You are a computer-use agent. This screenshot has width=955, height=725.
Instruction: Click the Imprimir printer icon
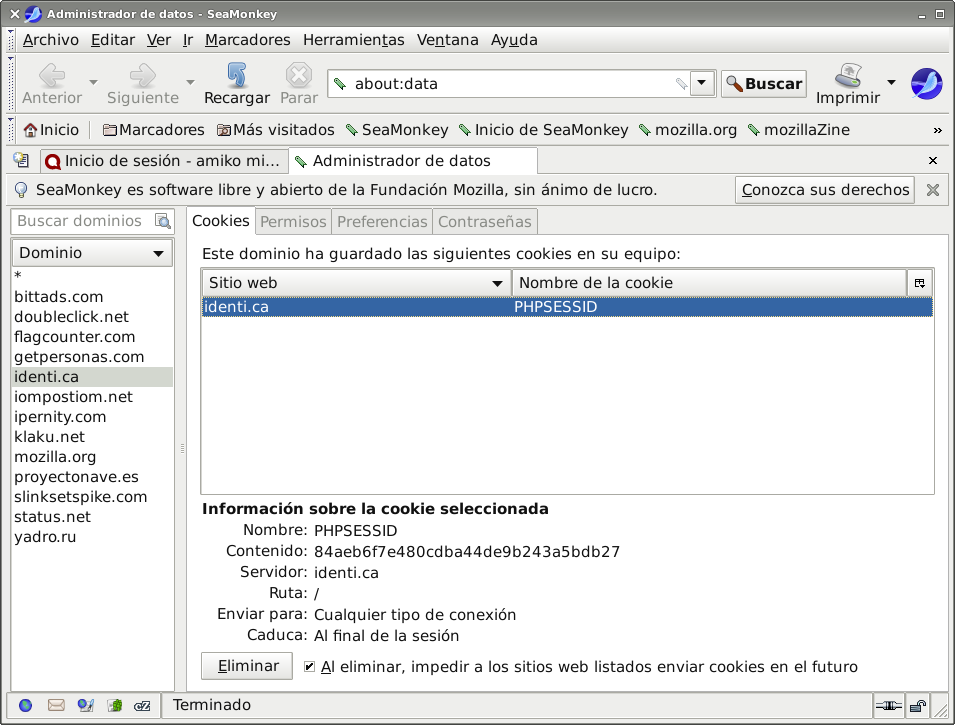(x=848, y=75)
